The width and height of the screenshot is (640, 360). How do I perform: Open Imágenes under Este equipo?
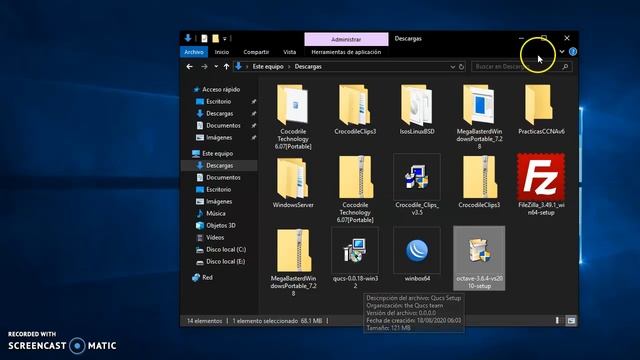tap(219, 202)
